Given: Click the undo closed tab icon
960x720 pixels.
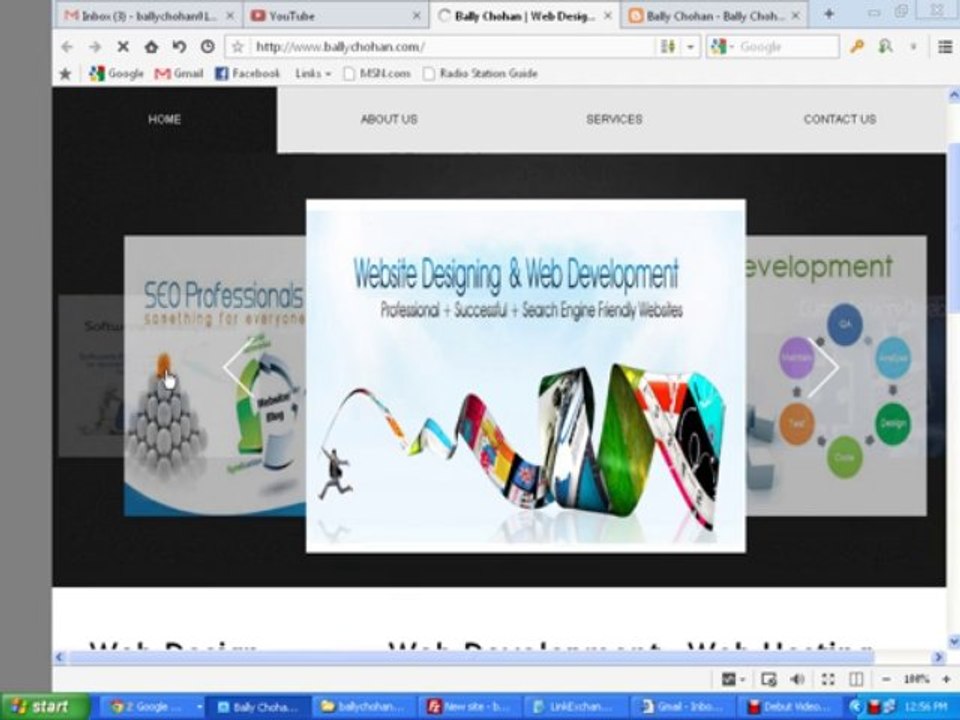Looking at the screenshot, I should click(x=179, y=47).
